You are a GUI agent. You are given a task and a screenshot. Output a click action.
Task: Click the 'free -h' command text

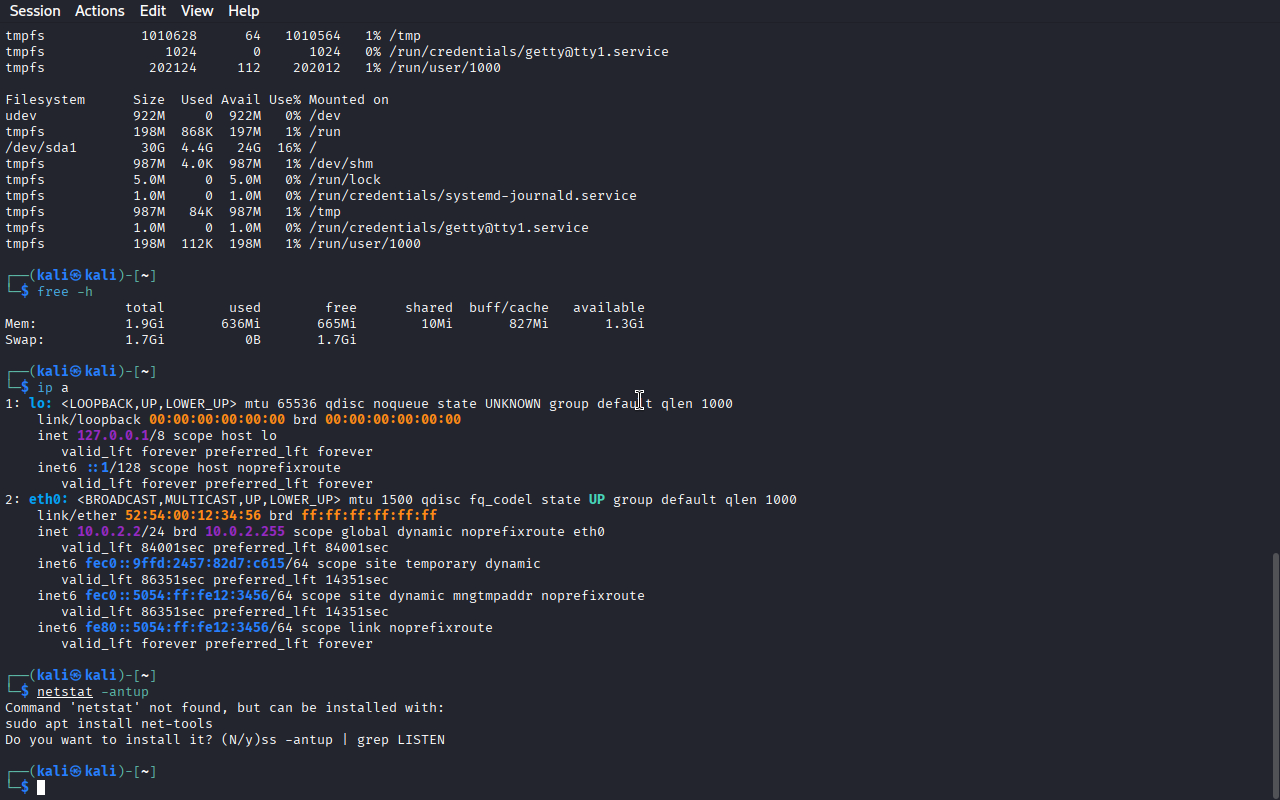pos(65,291)
